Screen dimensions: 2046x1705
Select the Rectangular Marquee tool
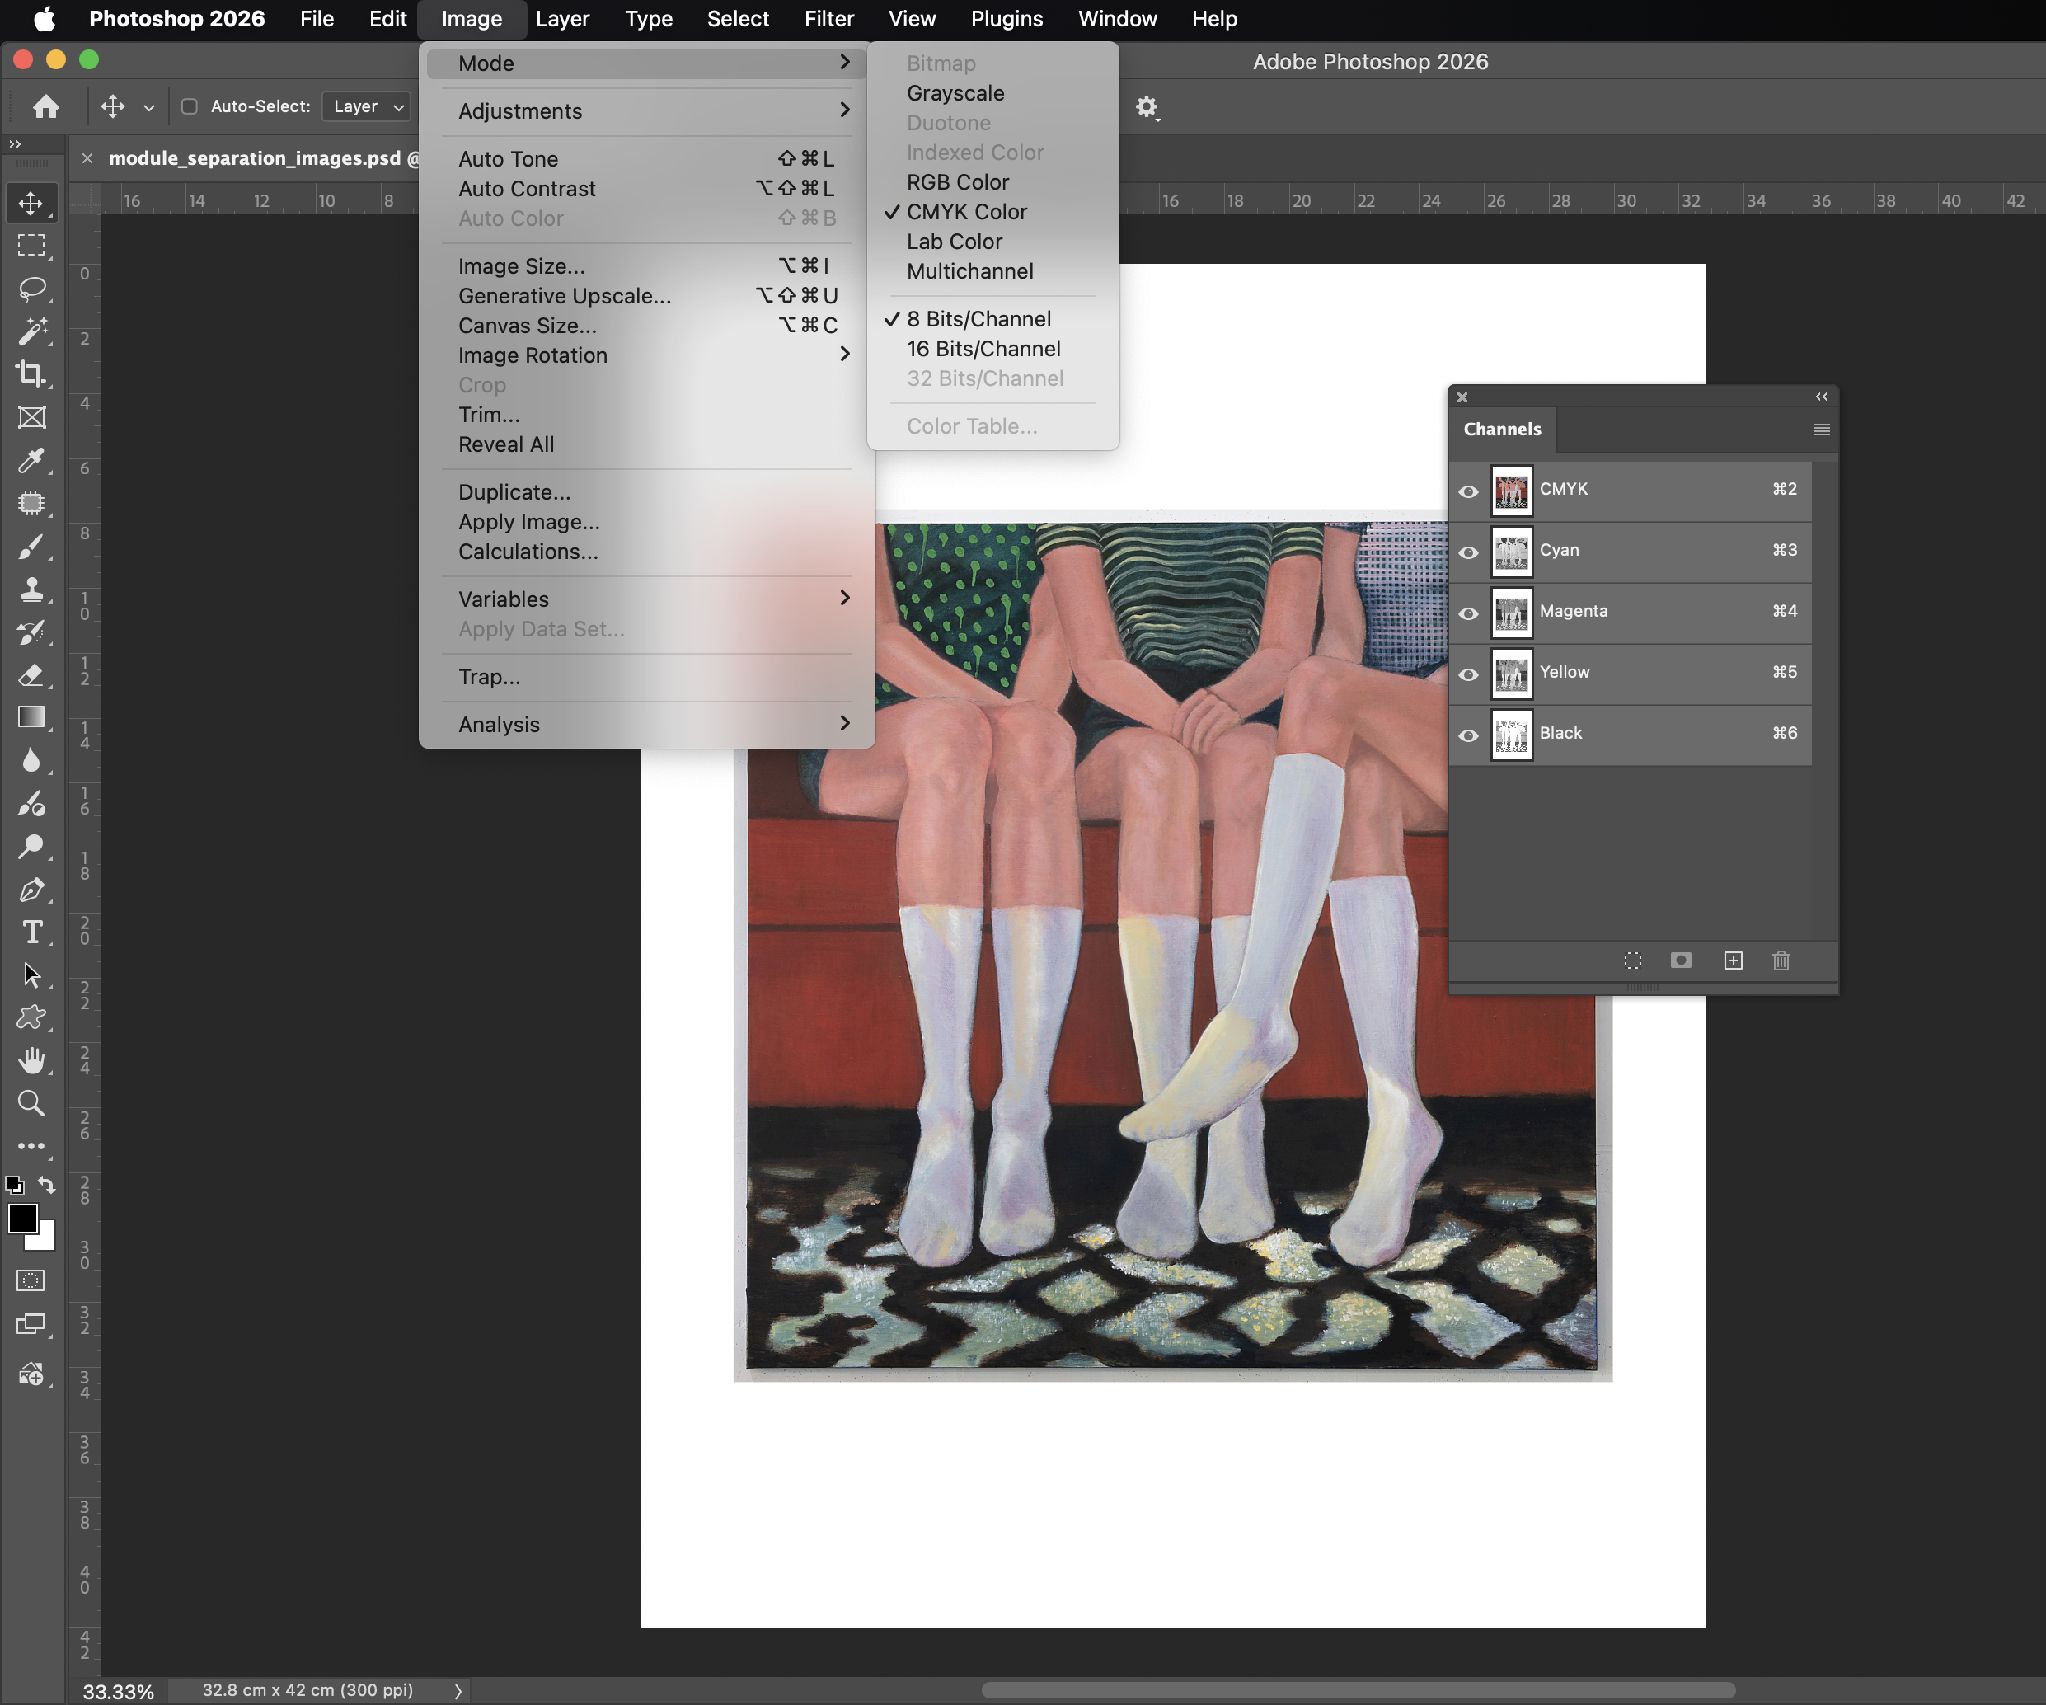[31, 246]
